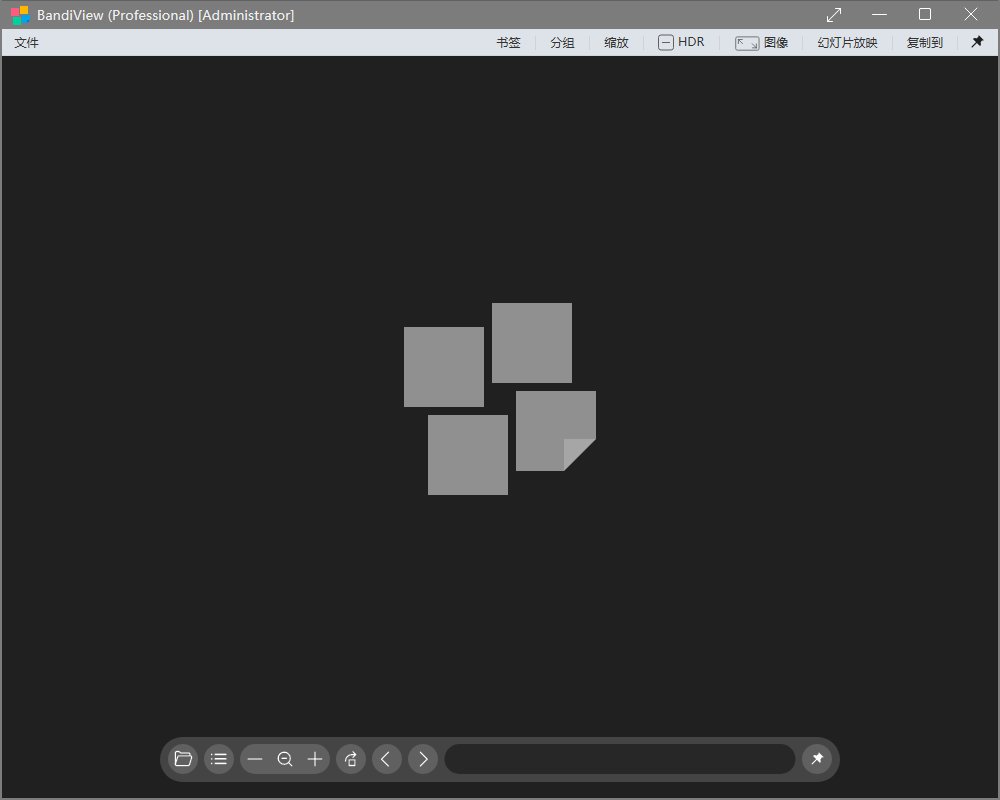Start 幻灯片放映 slideshow
Screen dimensions: 1000x800
pos(846,42)
